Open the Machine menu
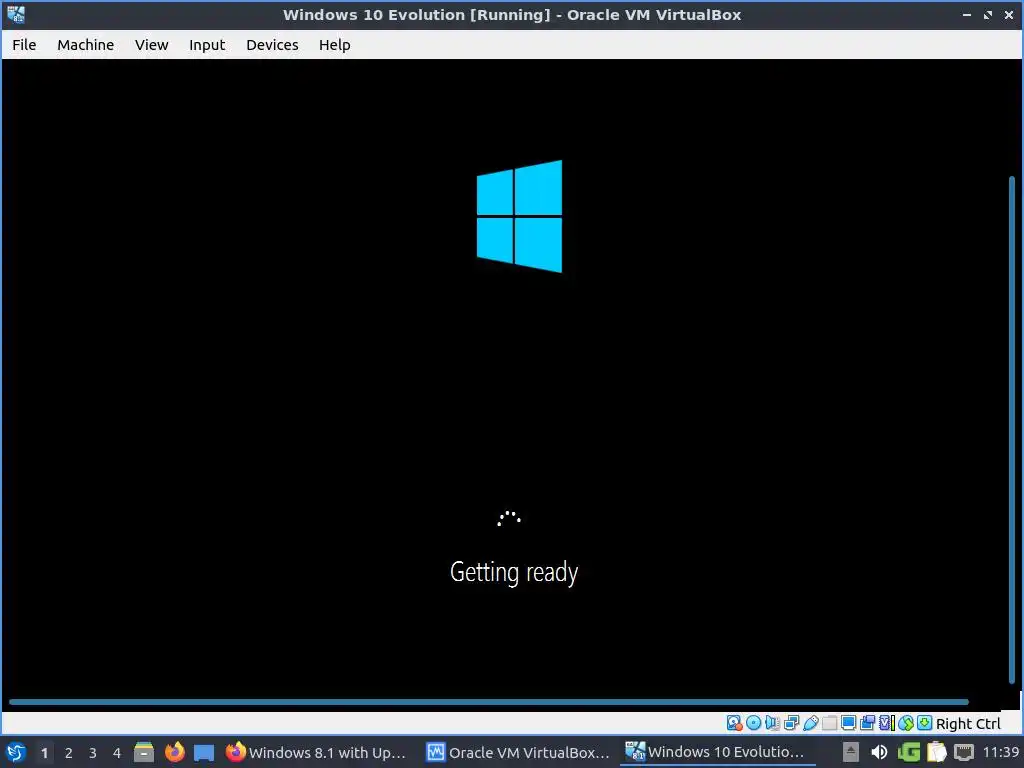Viewport: 1024px width, 768px height. [86, 44]
